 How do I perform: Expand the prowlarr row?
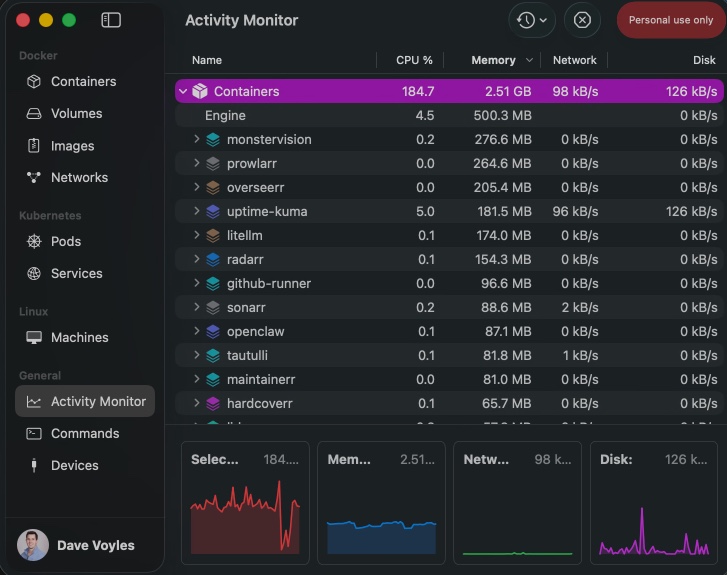pyautogui.click(x=197, y=163)
